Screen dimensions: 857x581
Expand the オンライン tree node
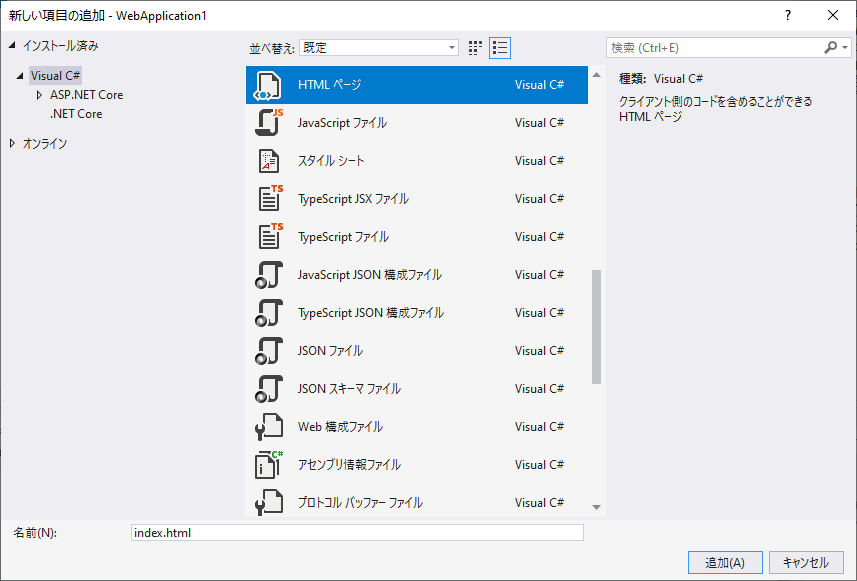click(12, 143)
